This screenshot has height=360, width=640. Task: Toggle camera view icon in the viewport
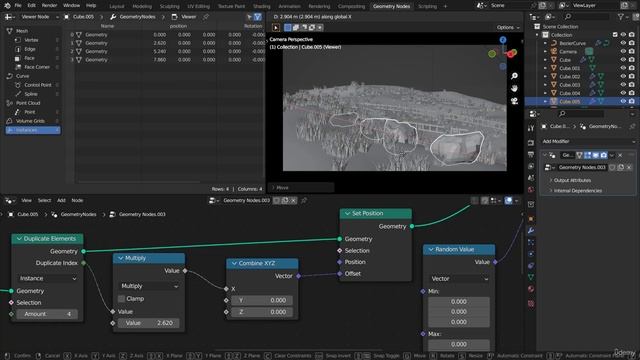pyautogui.click(x=514, y=101)
